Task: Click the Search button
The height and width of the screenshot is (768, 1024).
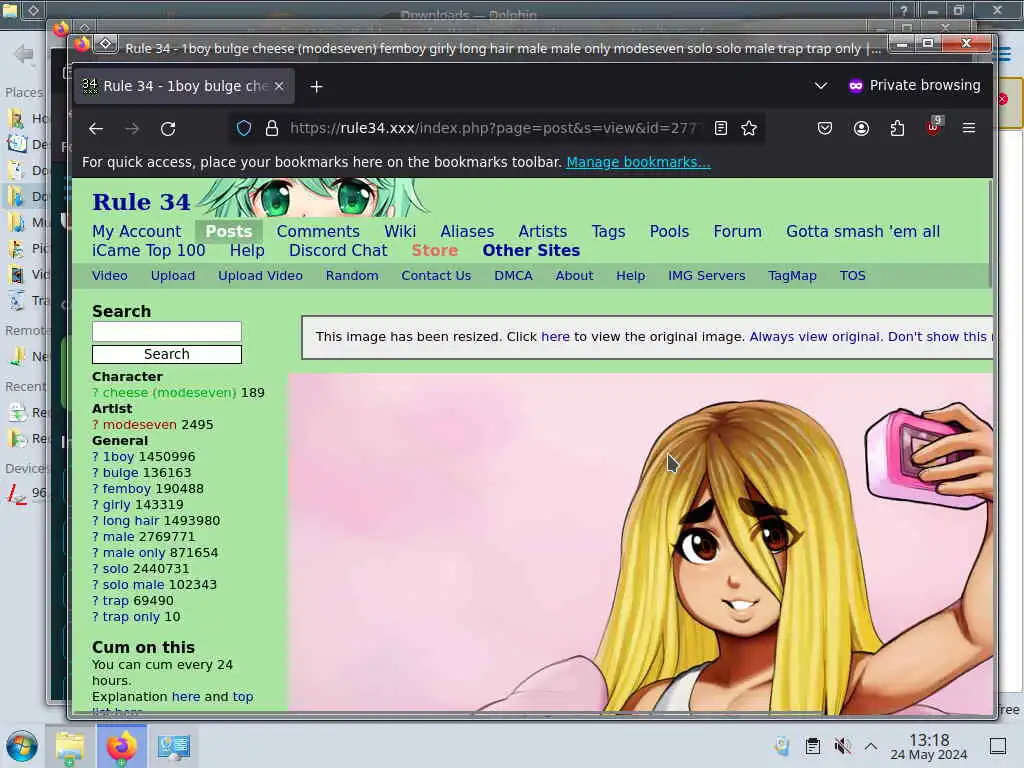Action: tap(167, 354)
